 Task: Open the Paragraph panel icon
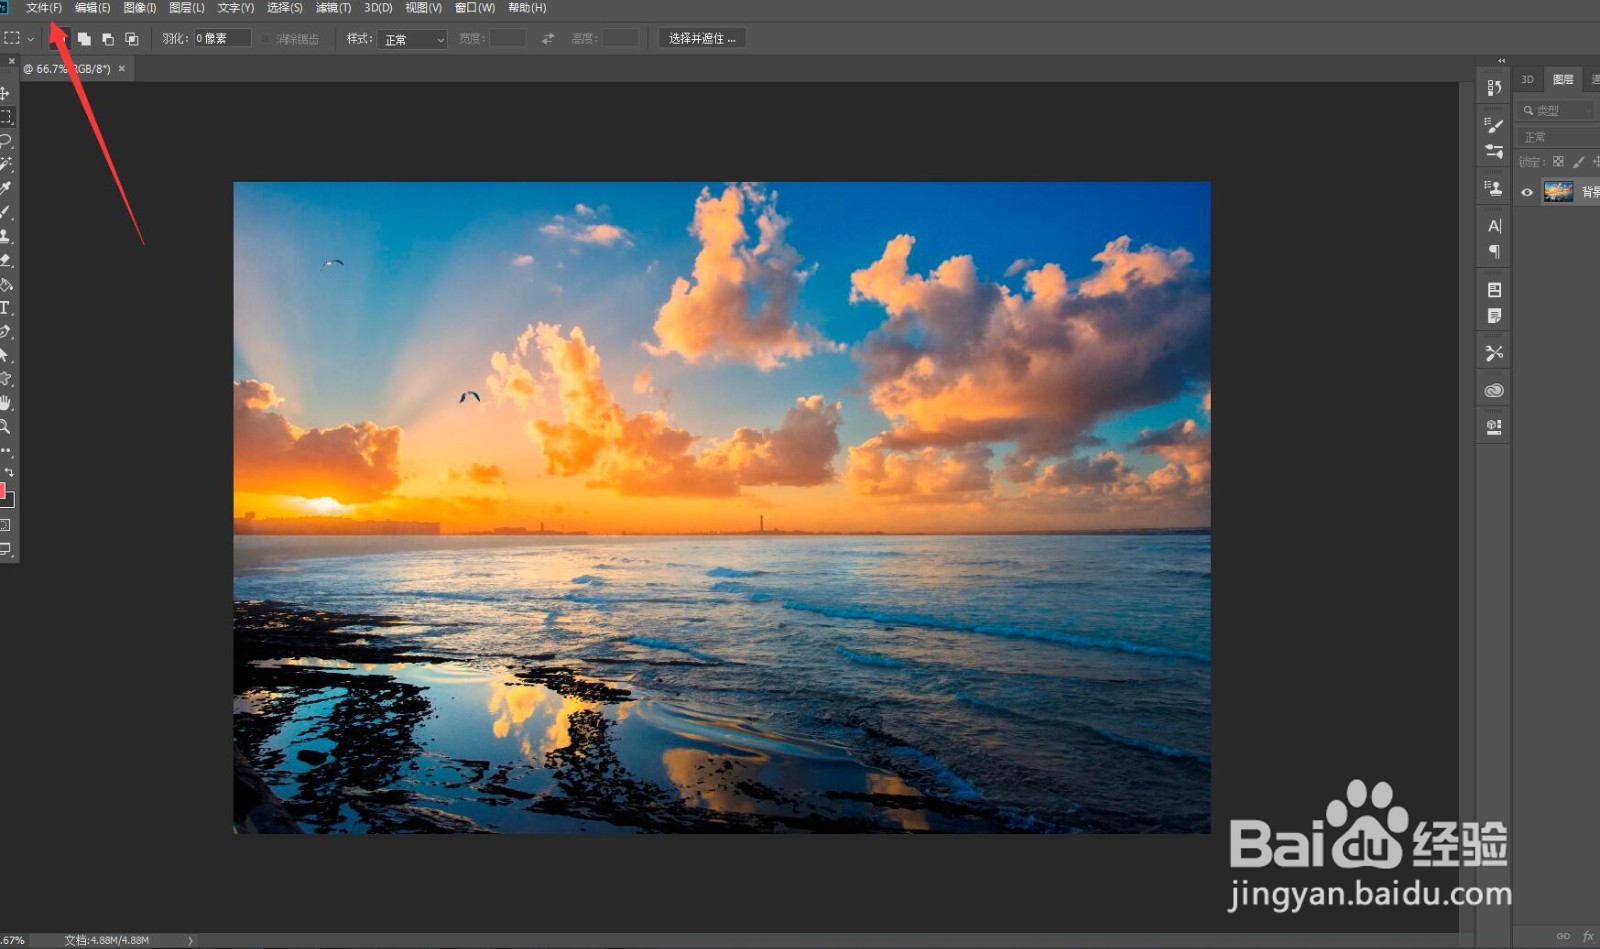(1494, 252)
